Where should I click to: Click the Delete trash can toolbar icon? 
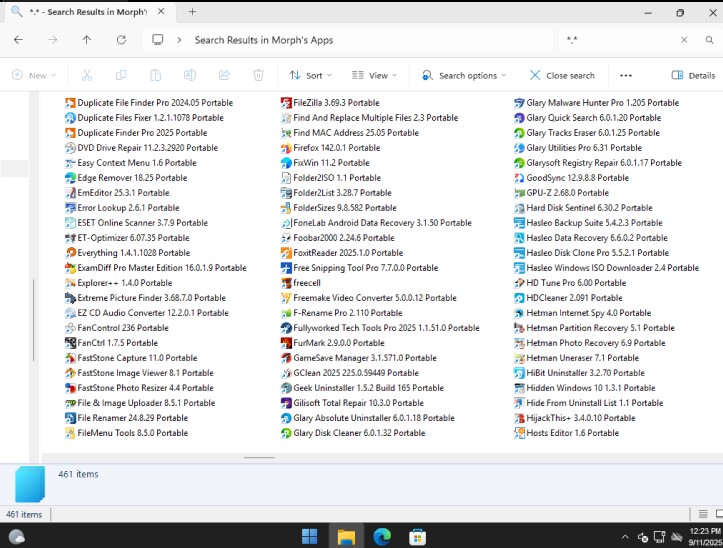(x=258, y=75)
